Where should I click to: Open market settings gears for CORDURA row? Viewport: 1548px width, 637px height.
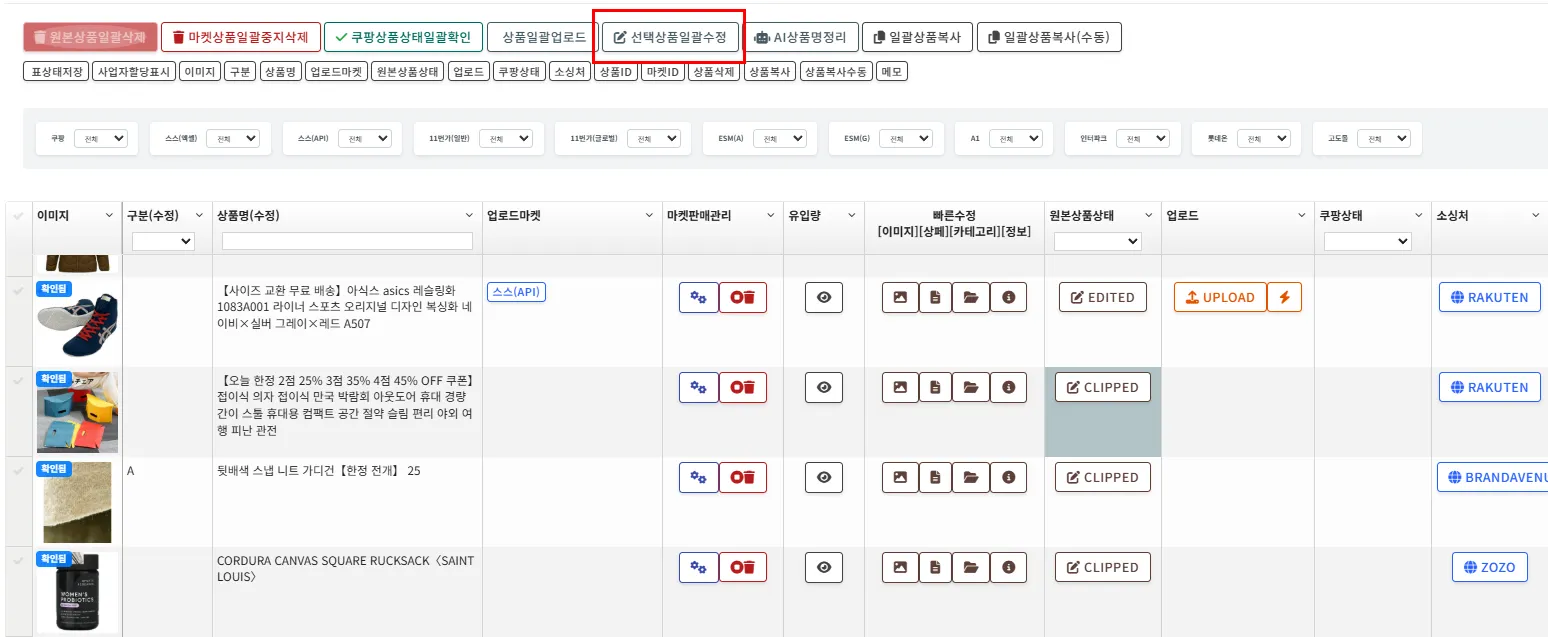699,567
